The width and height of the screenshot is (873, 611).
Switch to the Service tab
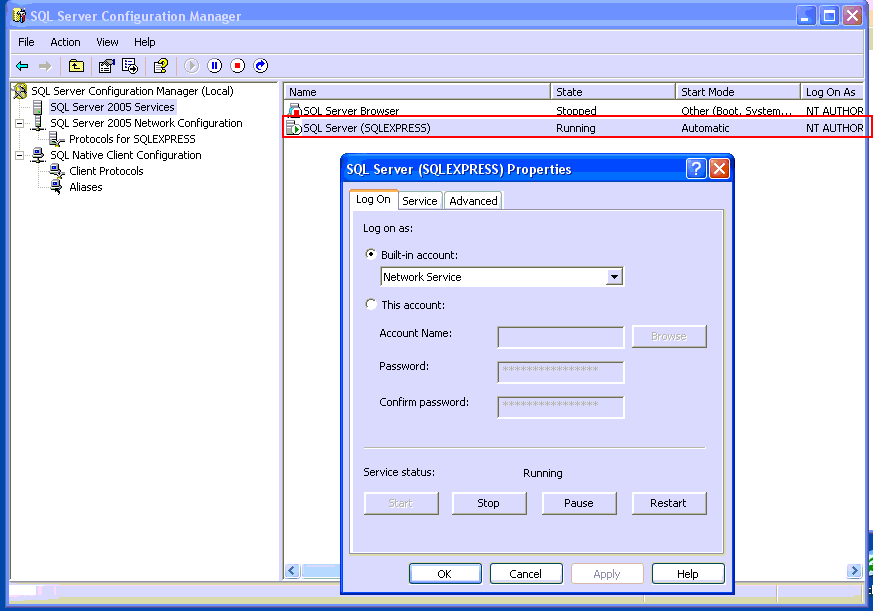point(420,201)
